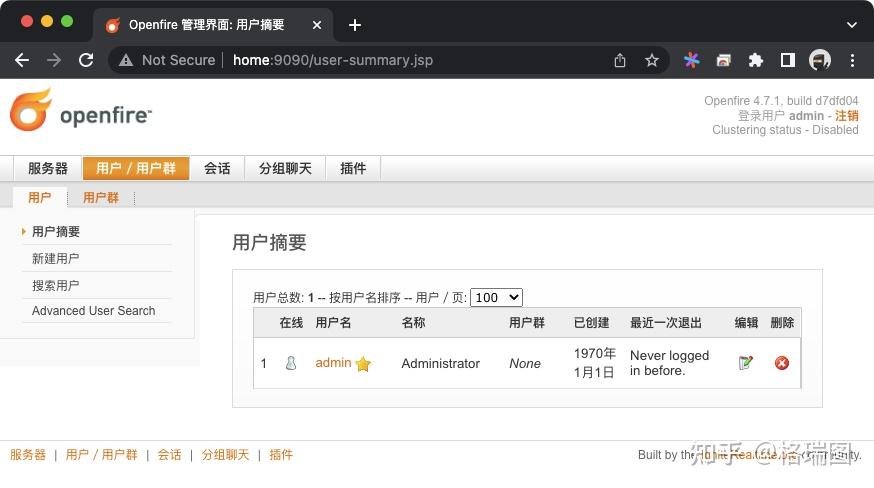Open the users per page dropdown
This screenshot has height=488, width=874.
497,297
